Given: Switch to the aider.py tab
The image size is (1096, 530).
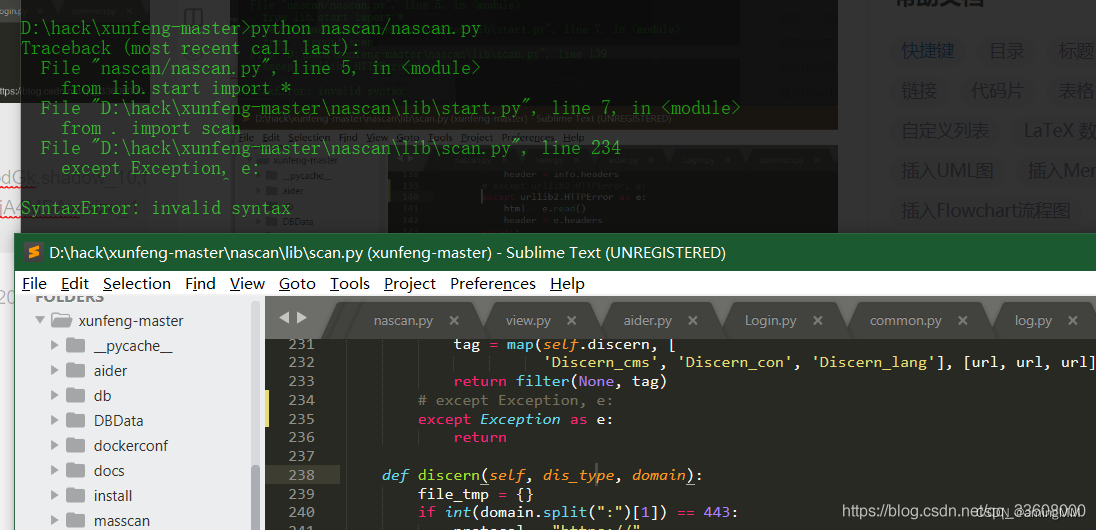Looking at the screenshot, I should [x=647, y=321].
